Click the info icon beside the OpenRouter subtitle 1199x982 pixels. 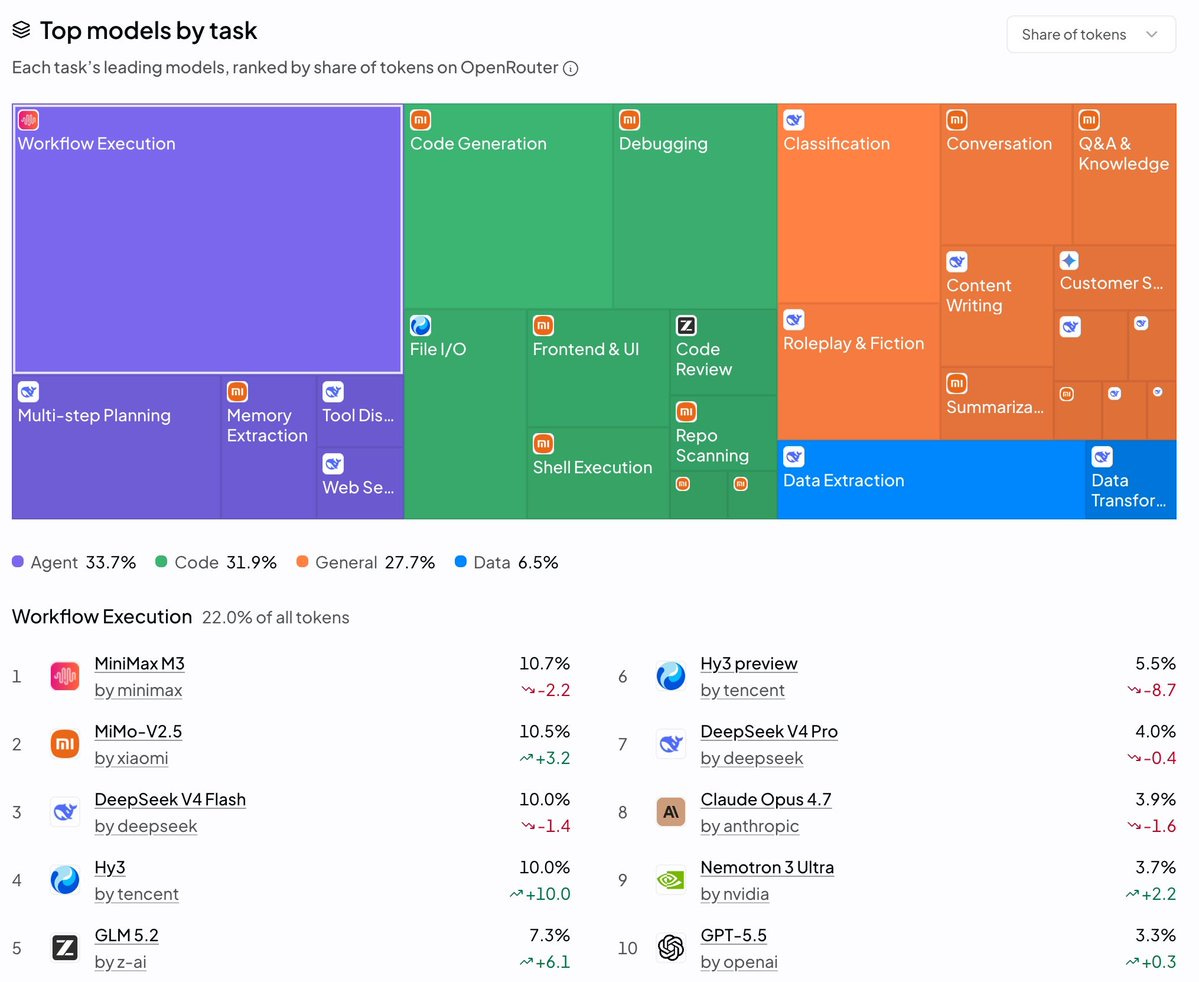(x=570, y=68)
